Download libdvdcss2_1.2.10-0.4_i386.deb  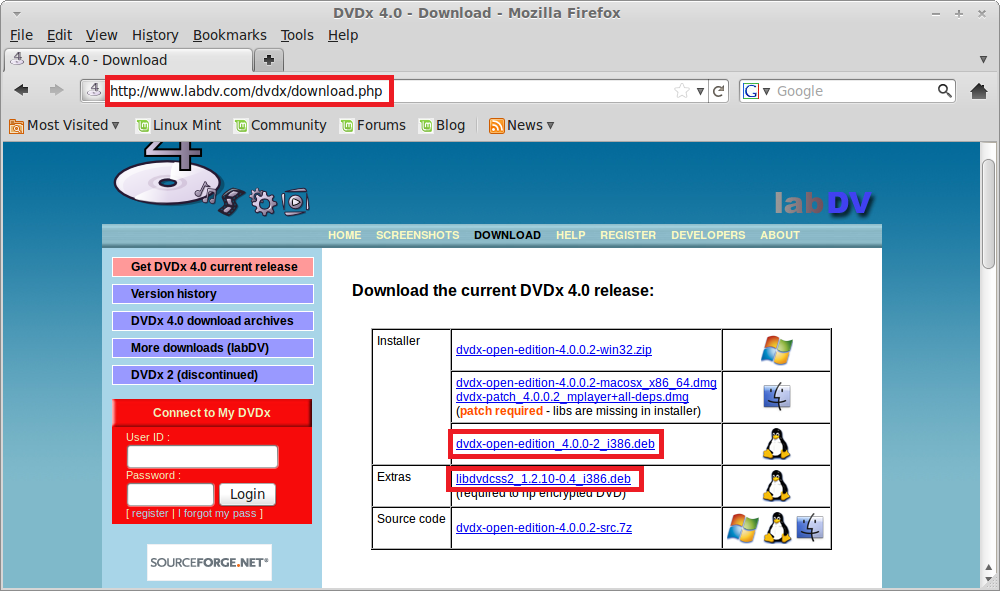[543, 479]
